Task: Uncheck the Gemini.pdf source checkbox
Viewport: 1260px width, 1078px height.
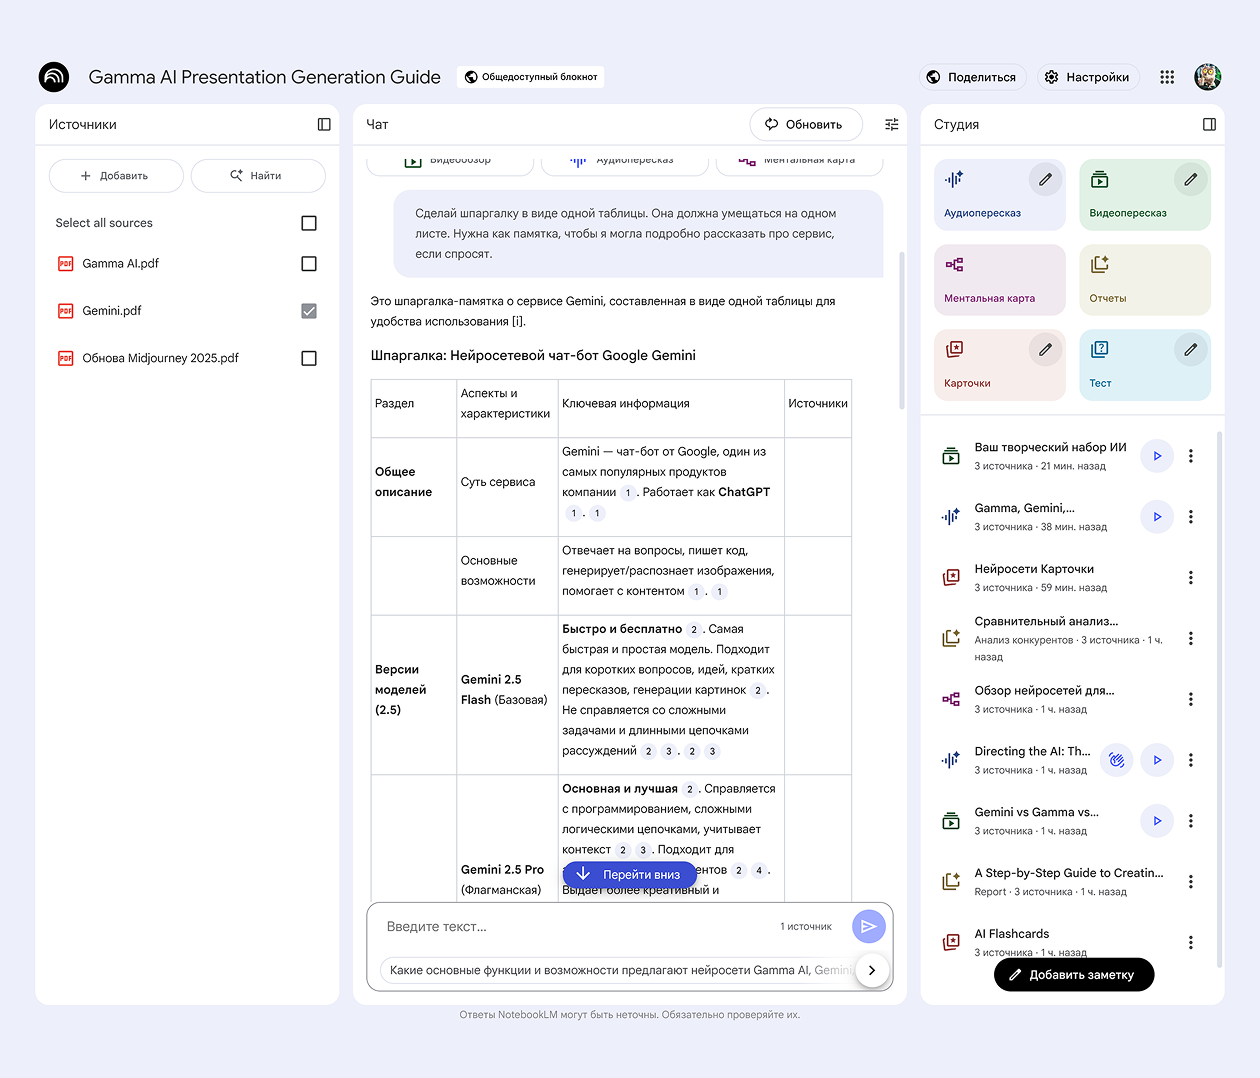Action: tap(309, 311)
